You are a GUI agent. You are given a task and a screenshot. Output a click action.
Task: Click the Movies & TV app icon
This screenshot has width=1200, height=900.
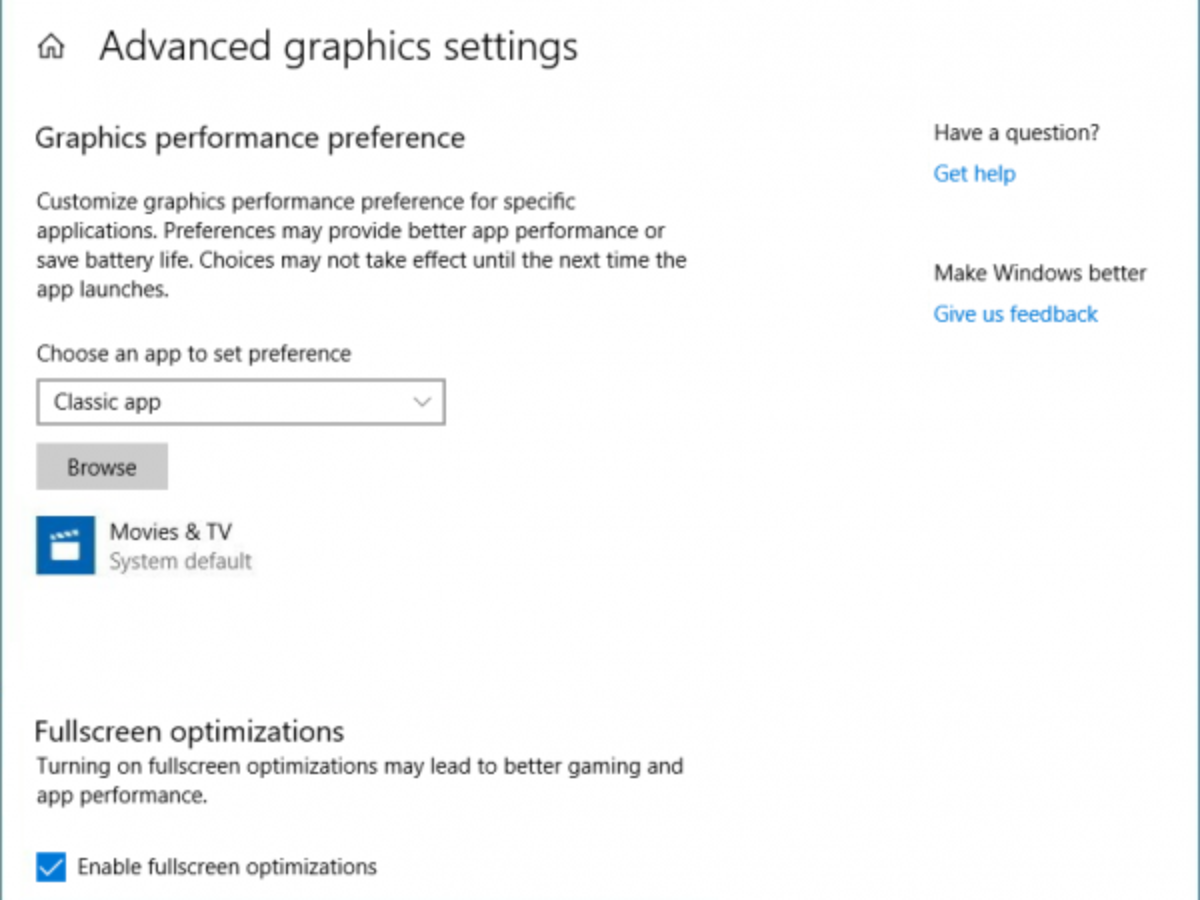[x=66, y=545]
